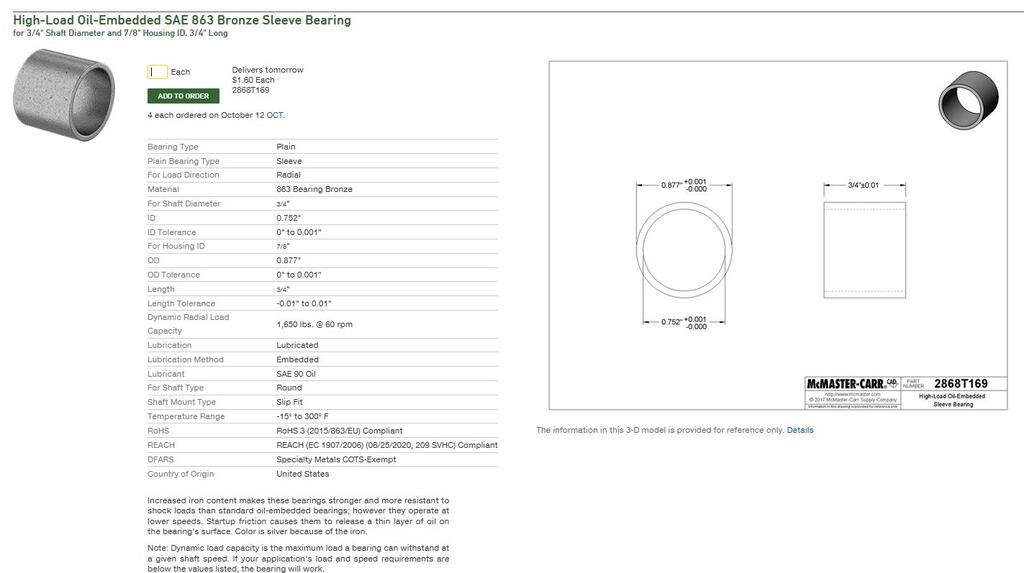This screenshot has width=1024, height=573.
Task: Click the 'Note: Dynamic load capacity' paragraph
Action: point(298,559)
